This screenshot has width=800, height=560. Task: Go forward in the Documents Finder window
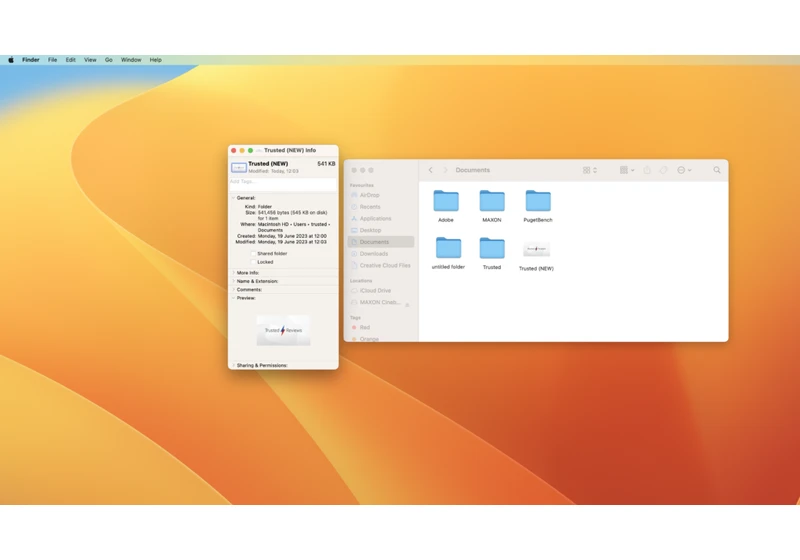coord(445,170)
